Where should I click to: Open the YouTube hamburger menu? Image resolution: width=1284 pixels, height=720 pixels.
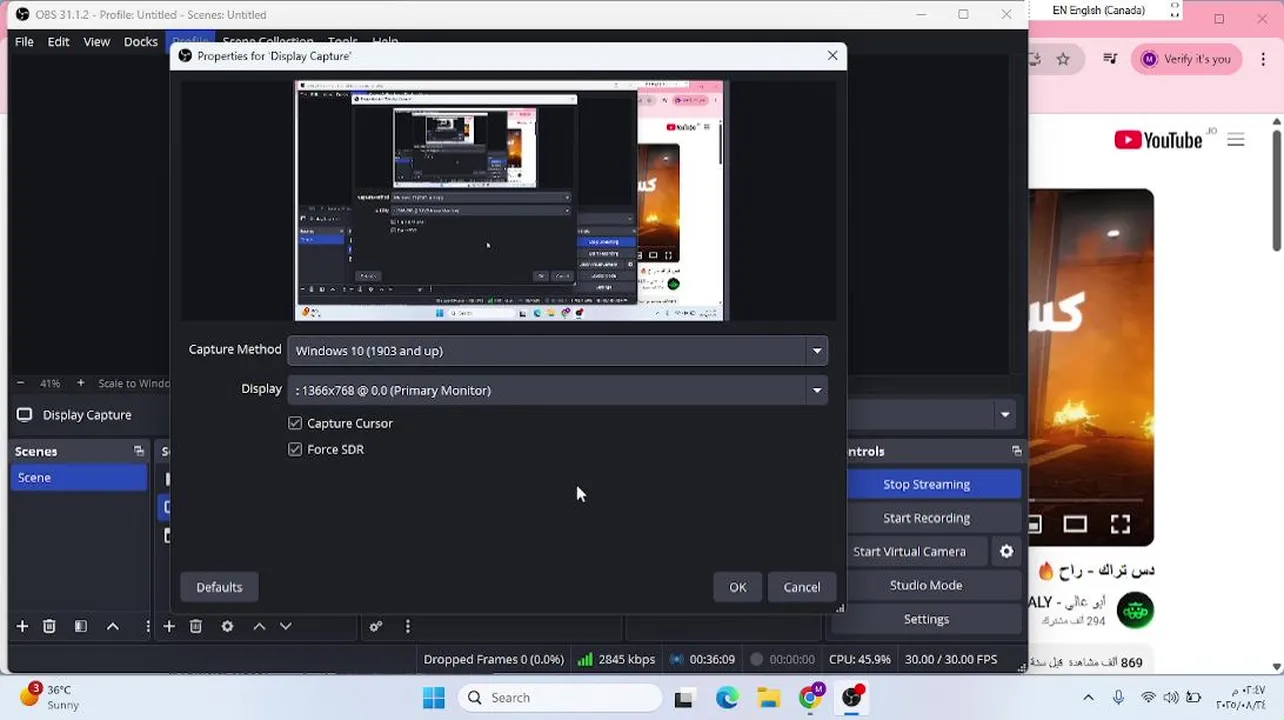(1236, 140)
